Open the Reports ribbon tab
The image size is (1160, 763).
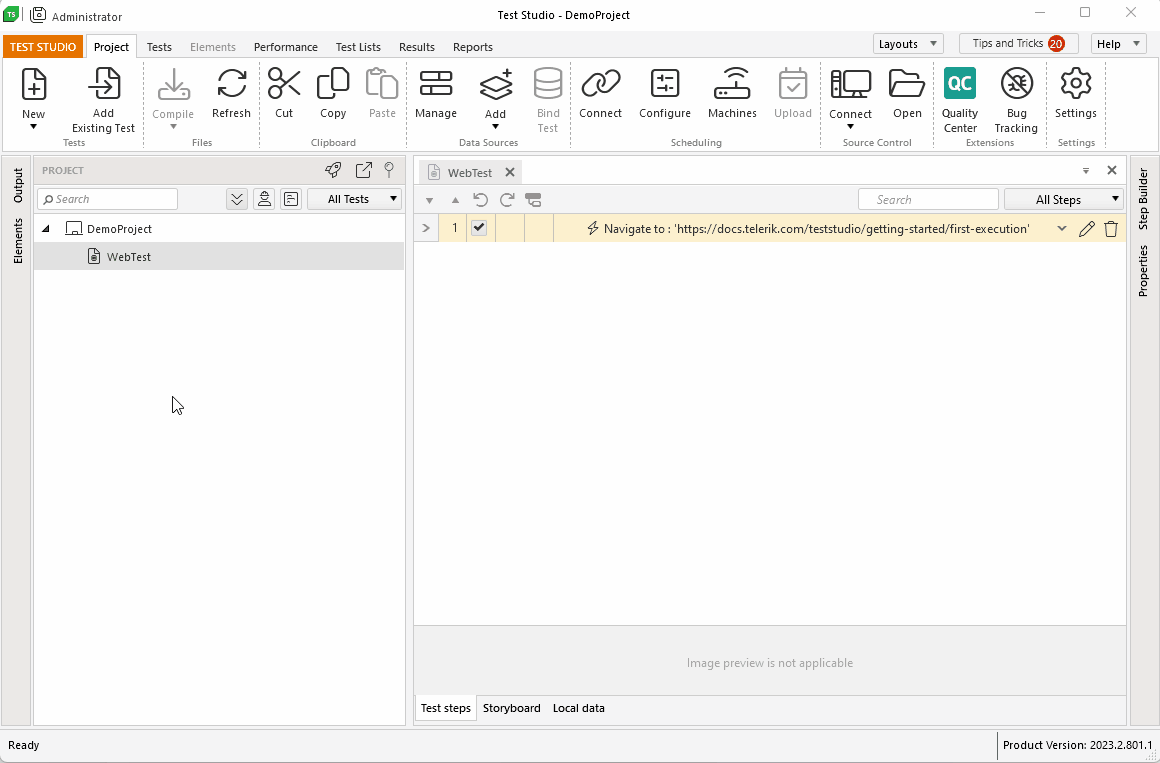473,47
